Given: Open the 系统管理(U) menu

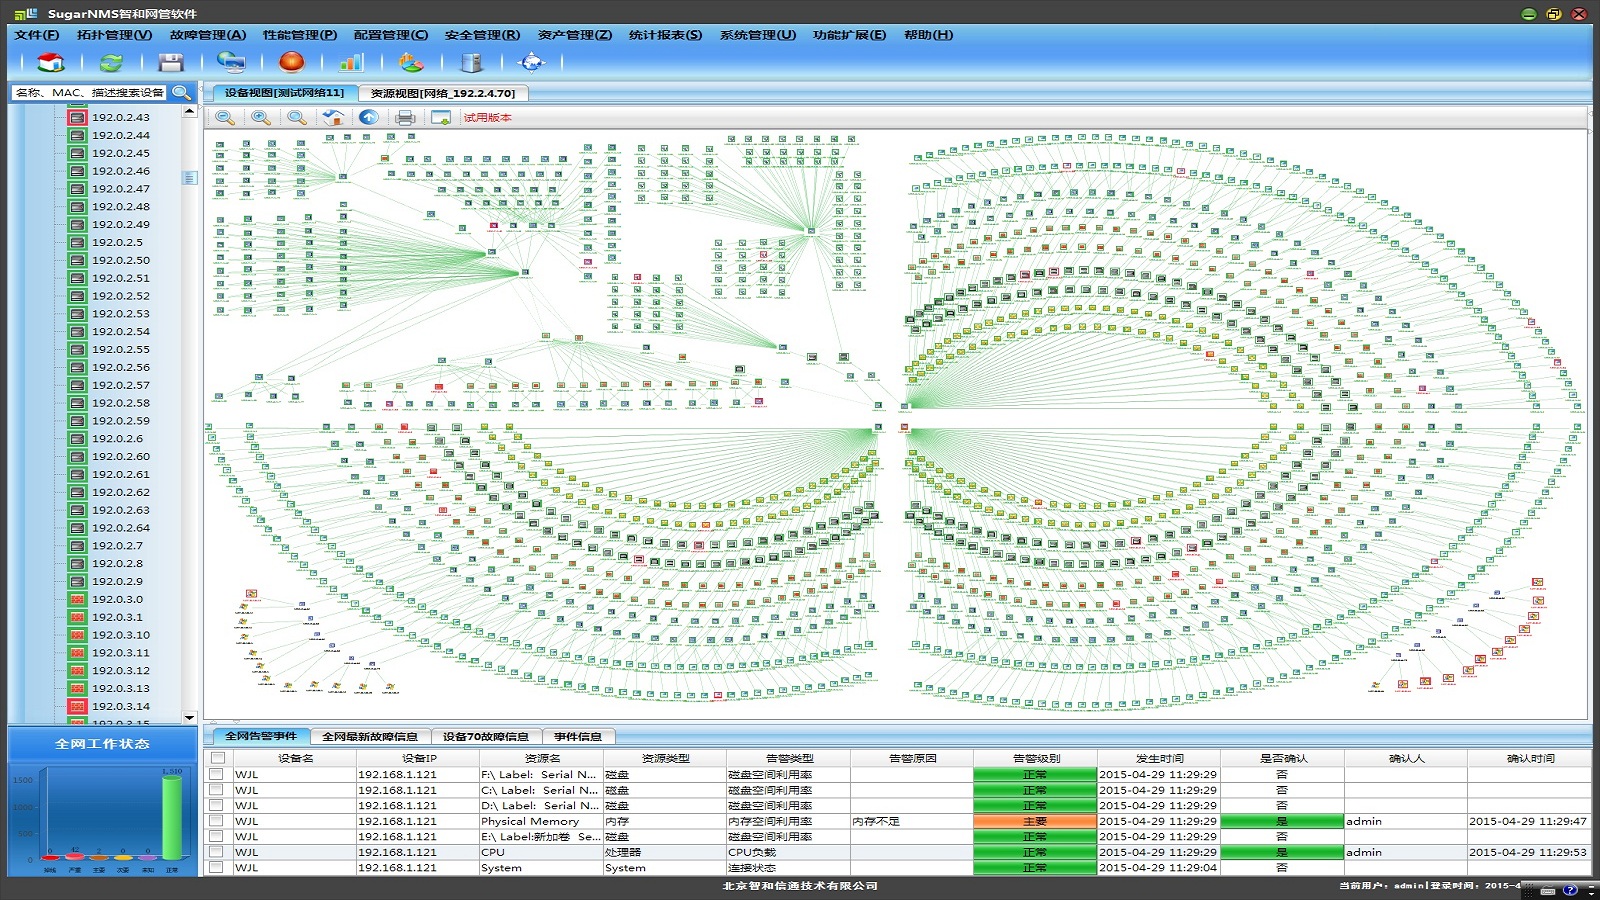Looking at the screenshot, I should coord(758,35).
